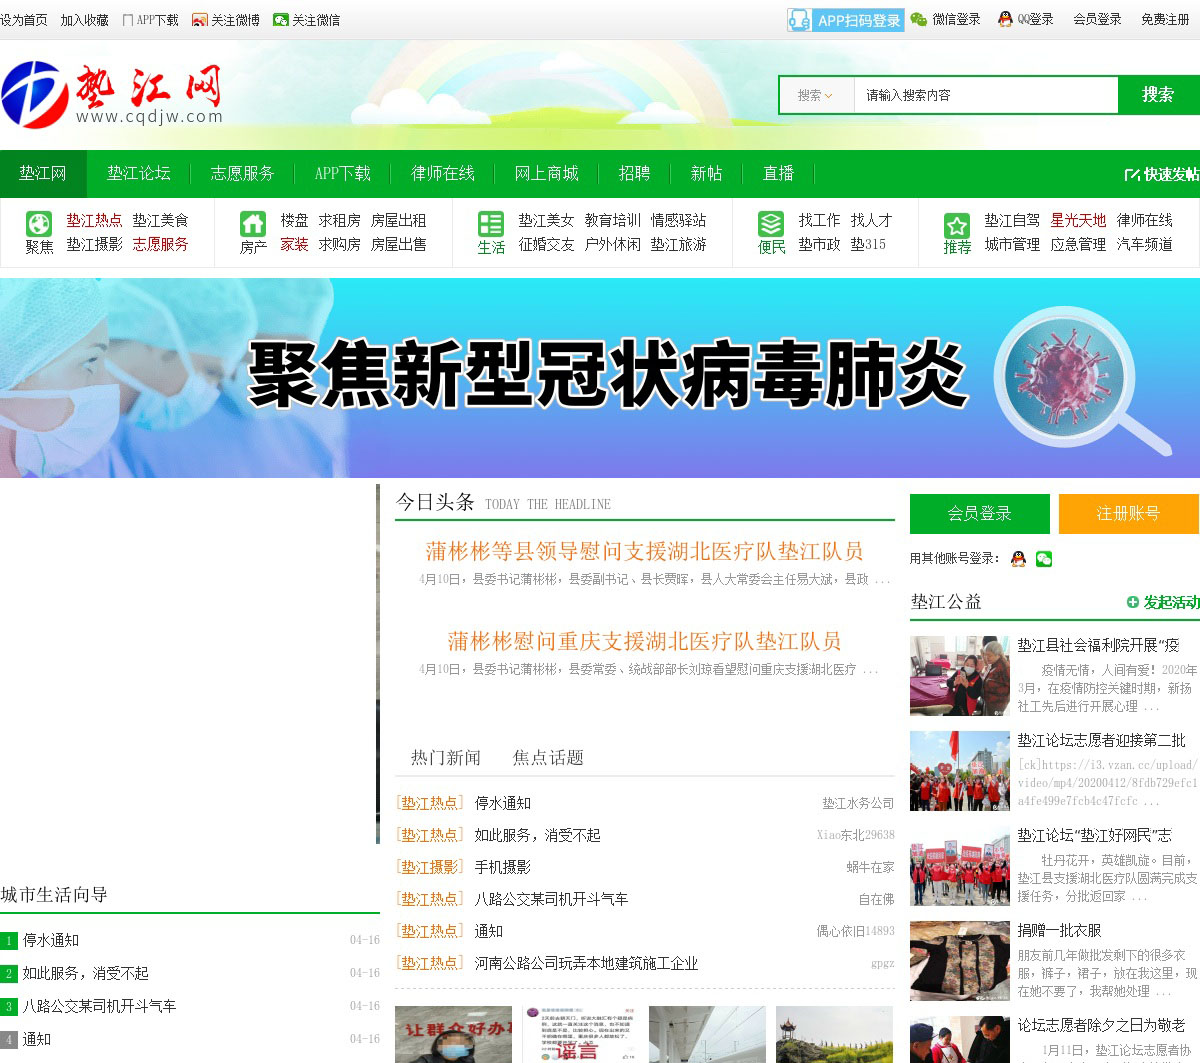
Task: Click the 推荐 star category icon
Action: 957,225
